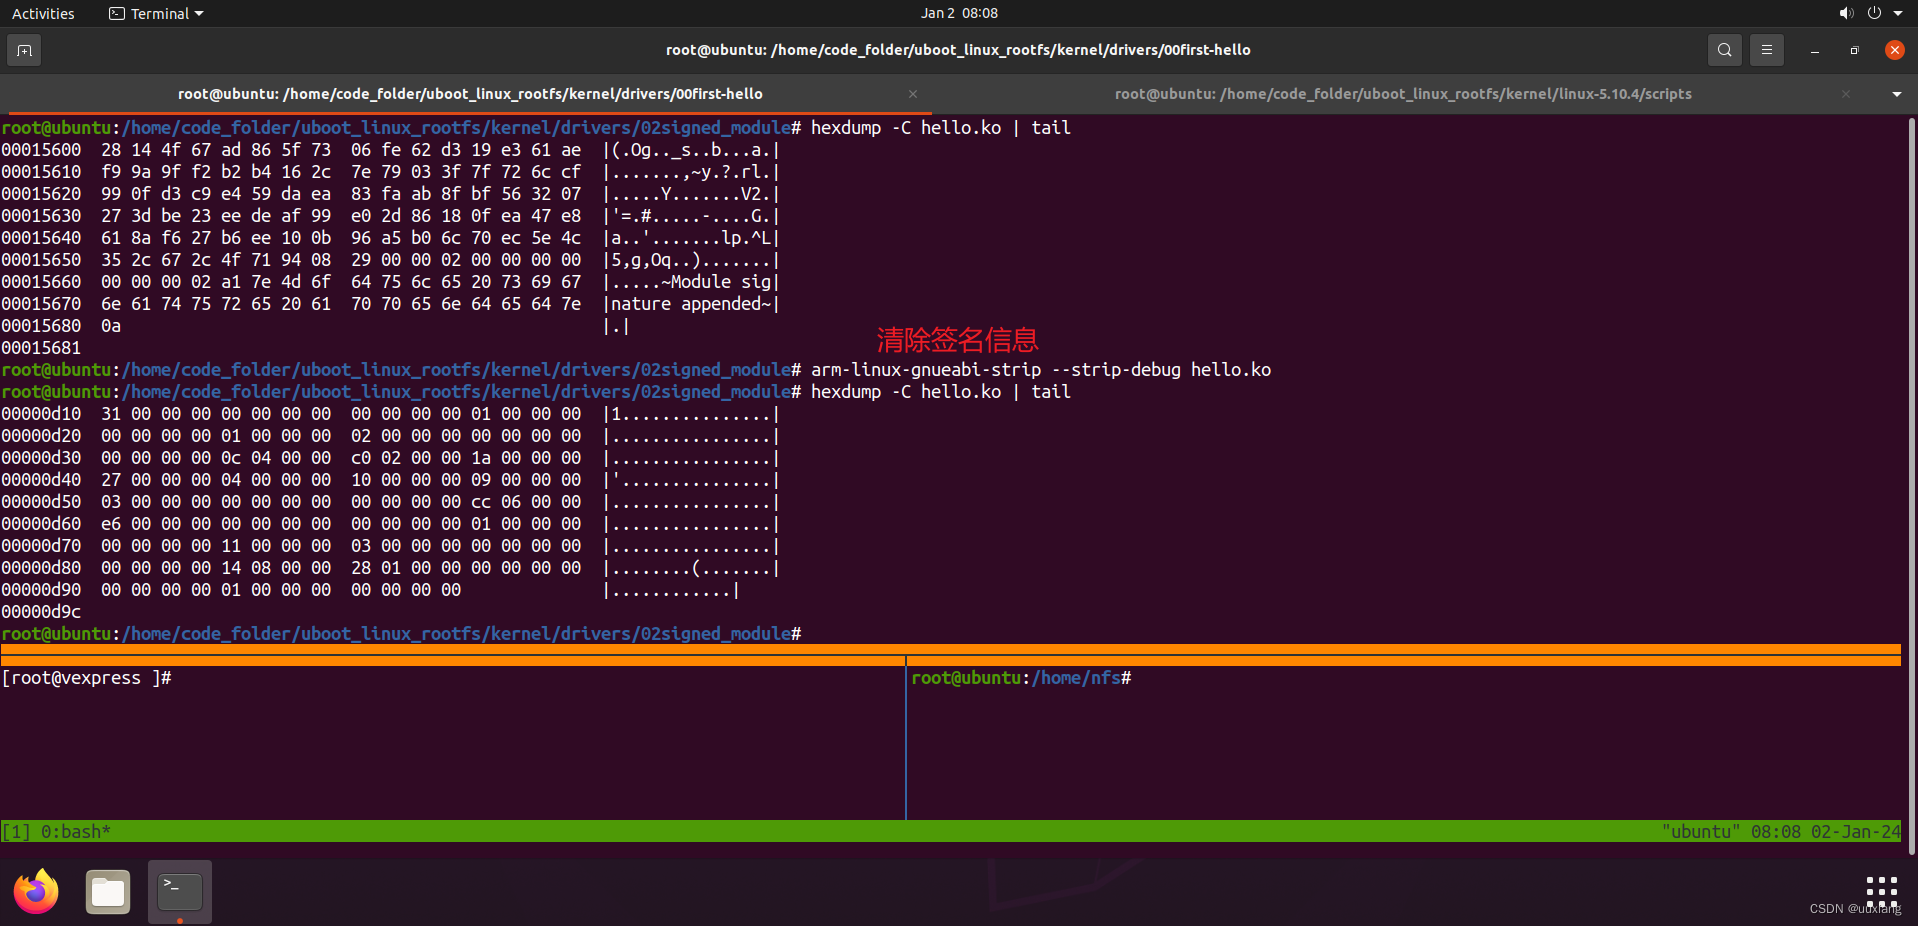Close the terminal window

[1894, 50]
